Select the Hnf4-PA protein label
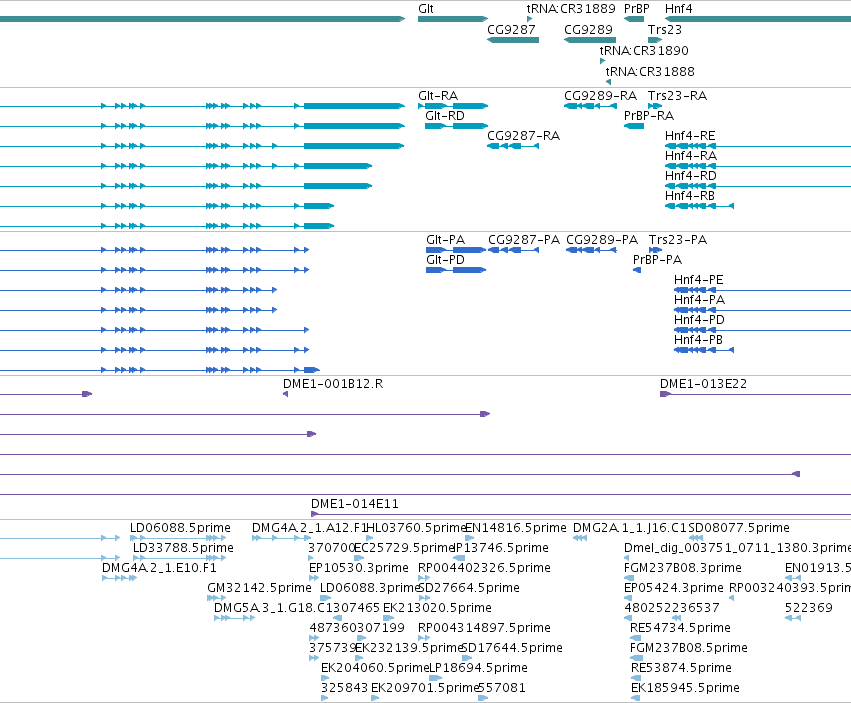This screenshot has height=703, width=851. pyautogui.click(x=699, y=300)
